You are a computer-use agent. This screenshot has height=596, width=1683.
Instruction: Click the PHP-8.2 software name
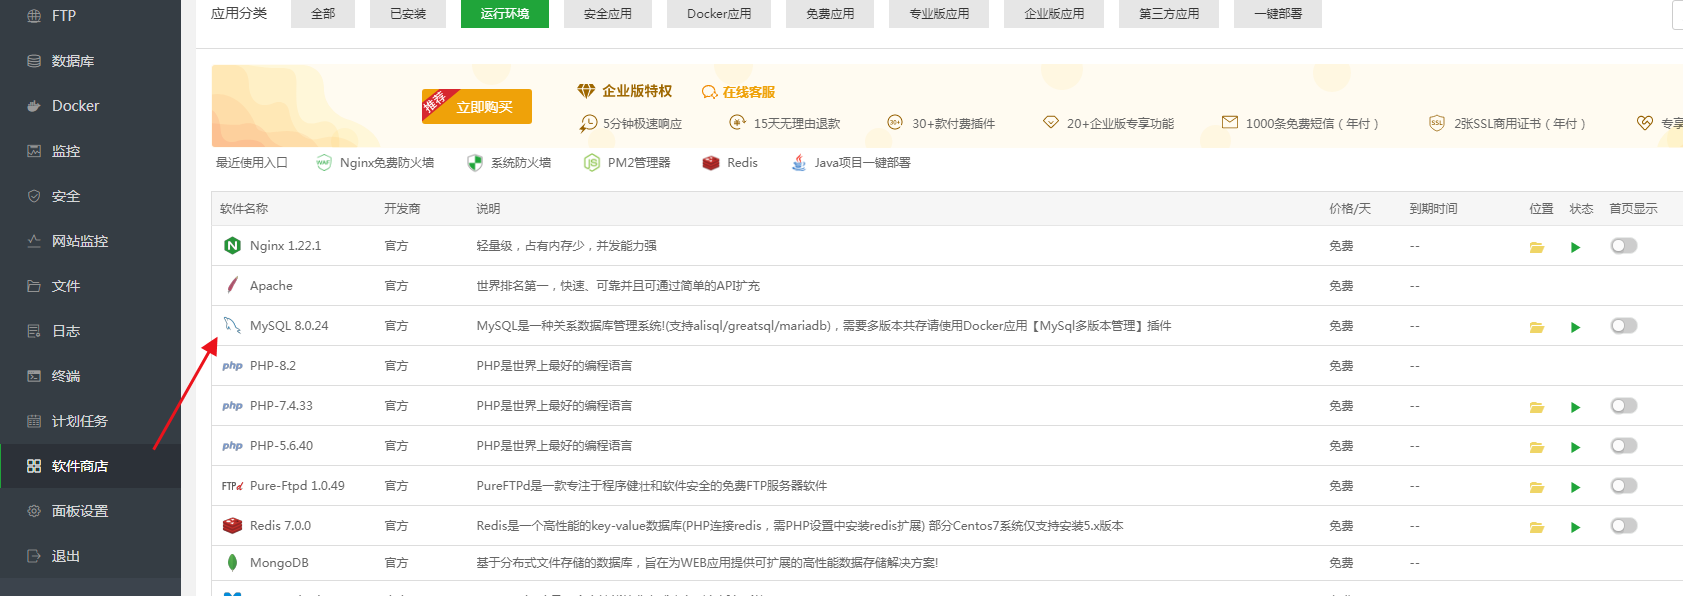273,366
